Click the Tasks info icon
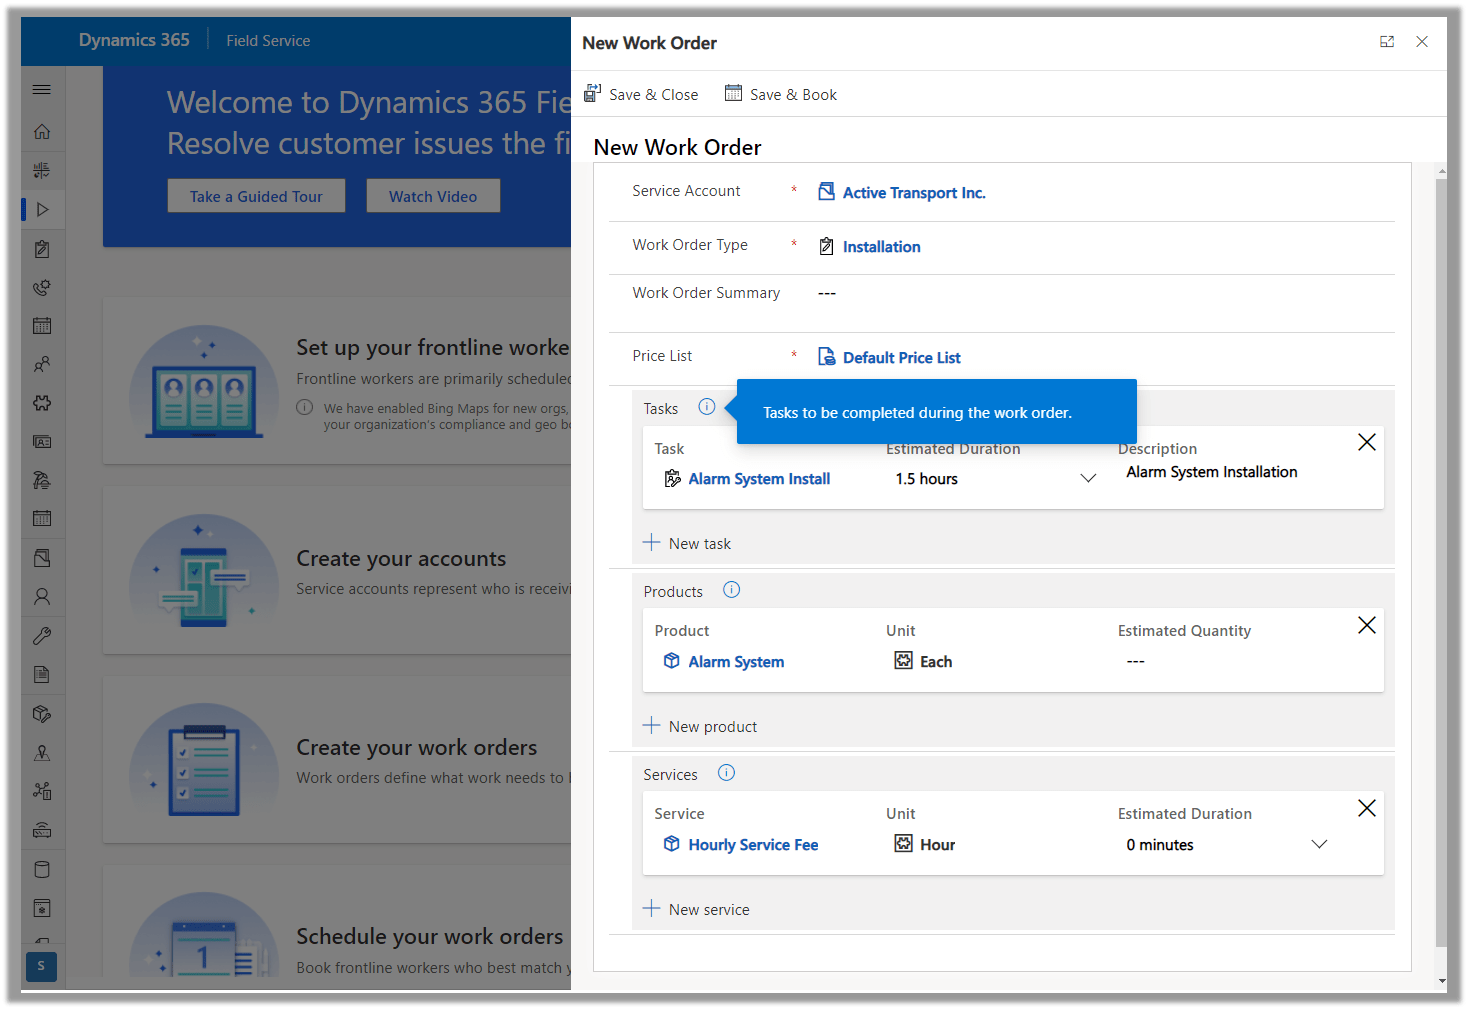Screen dimensions: 1468x1010 (x=707, y=407)
